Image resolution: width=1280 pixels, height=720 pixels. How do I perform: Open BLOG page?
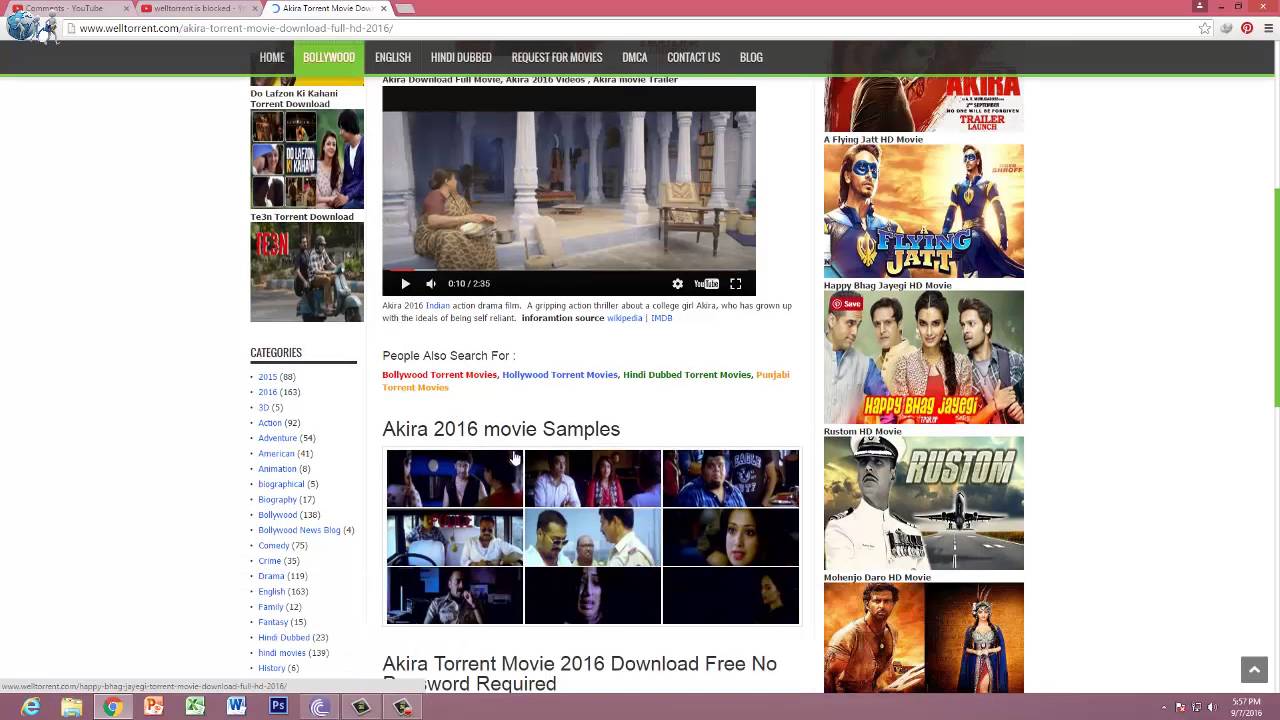click(751, 57)
